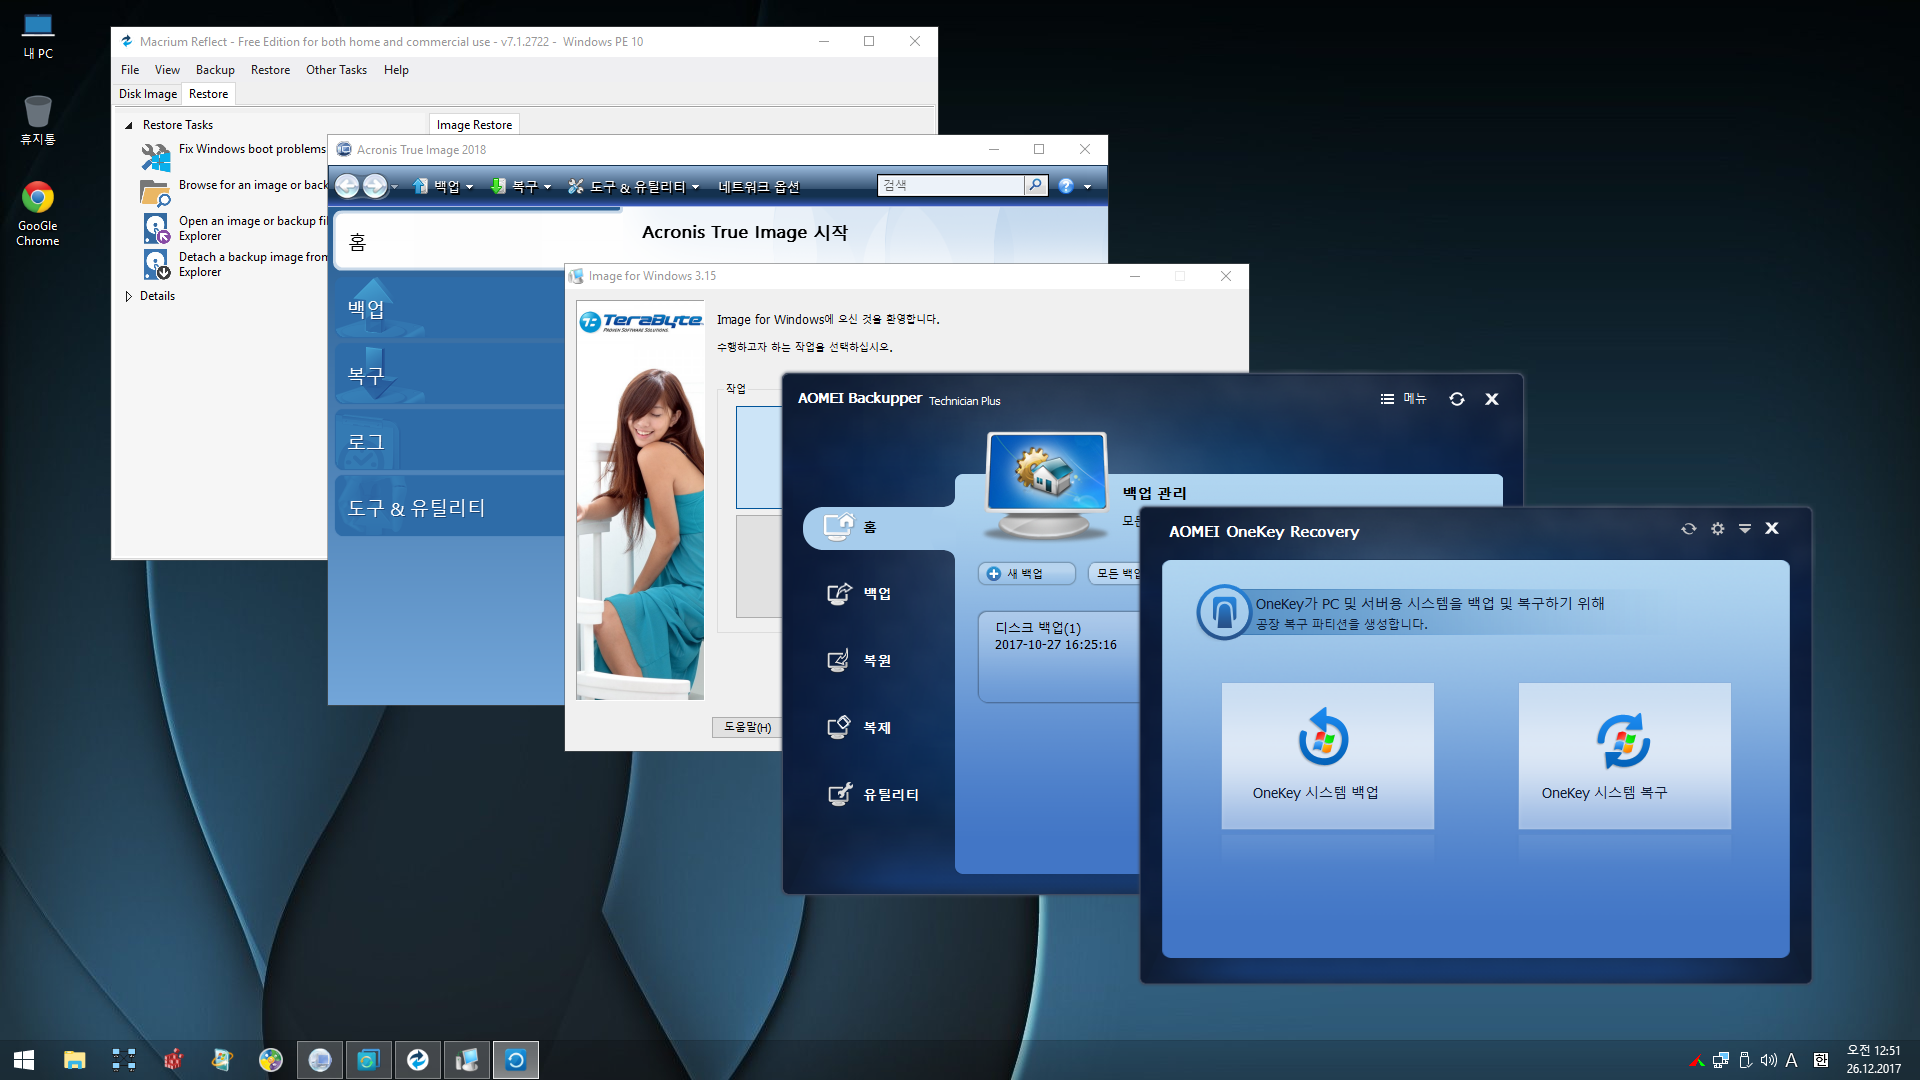Click the refresh icon in AOMEI Backupper

pyautogui.click(x=1457, y=399)
